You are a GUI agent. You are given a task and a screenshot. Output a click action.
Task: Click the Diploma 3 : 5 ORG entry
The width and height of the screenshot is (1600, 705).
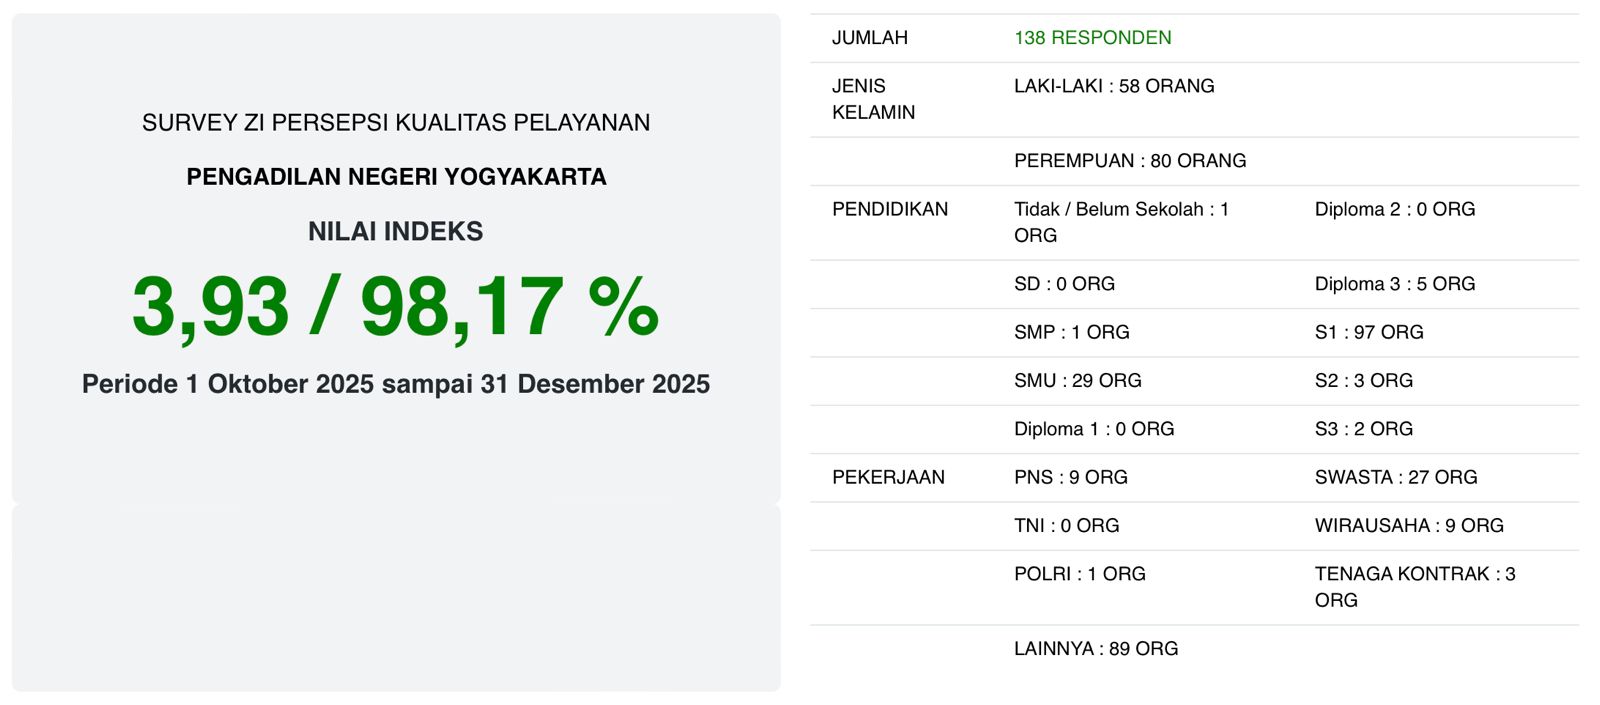point(1395,284)
